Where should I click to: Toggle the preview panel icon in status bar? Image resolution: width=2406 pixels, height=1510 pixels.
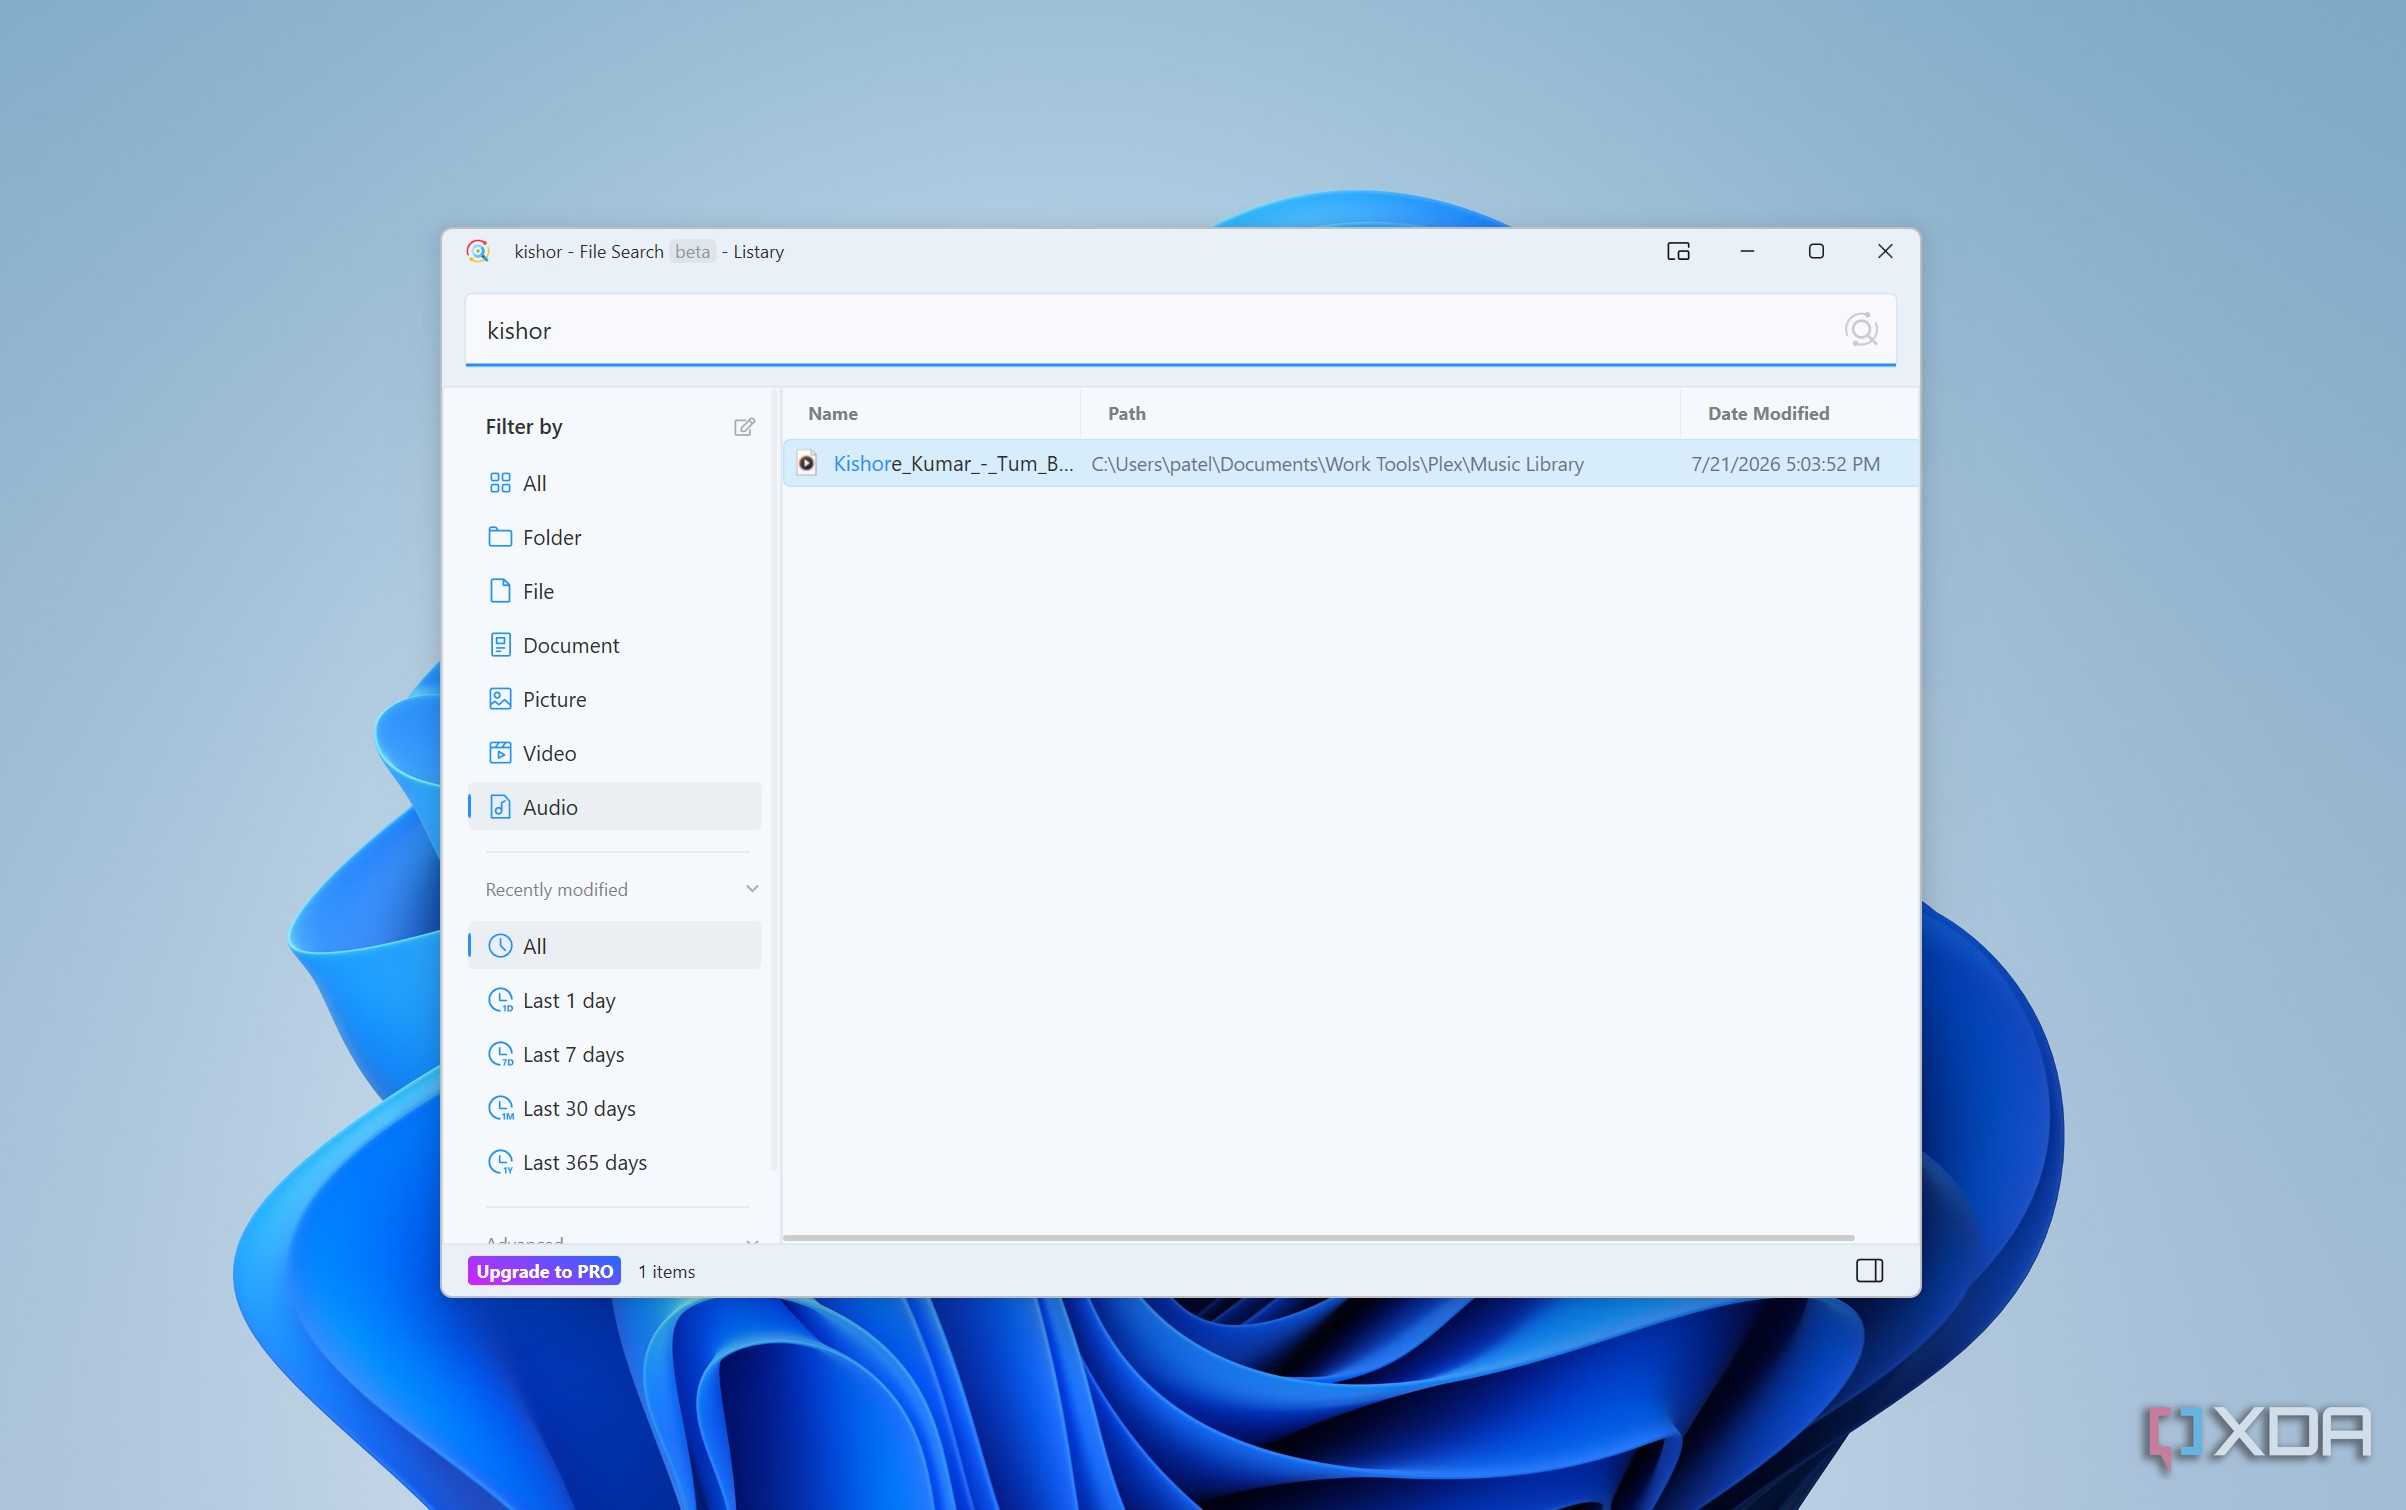point(1869,1270)
